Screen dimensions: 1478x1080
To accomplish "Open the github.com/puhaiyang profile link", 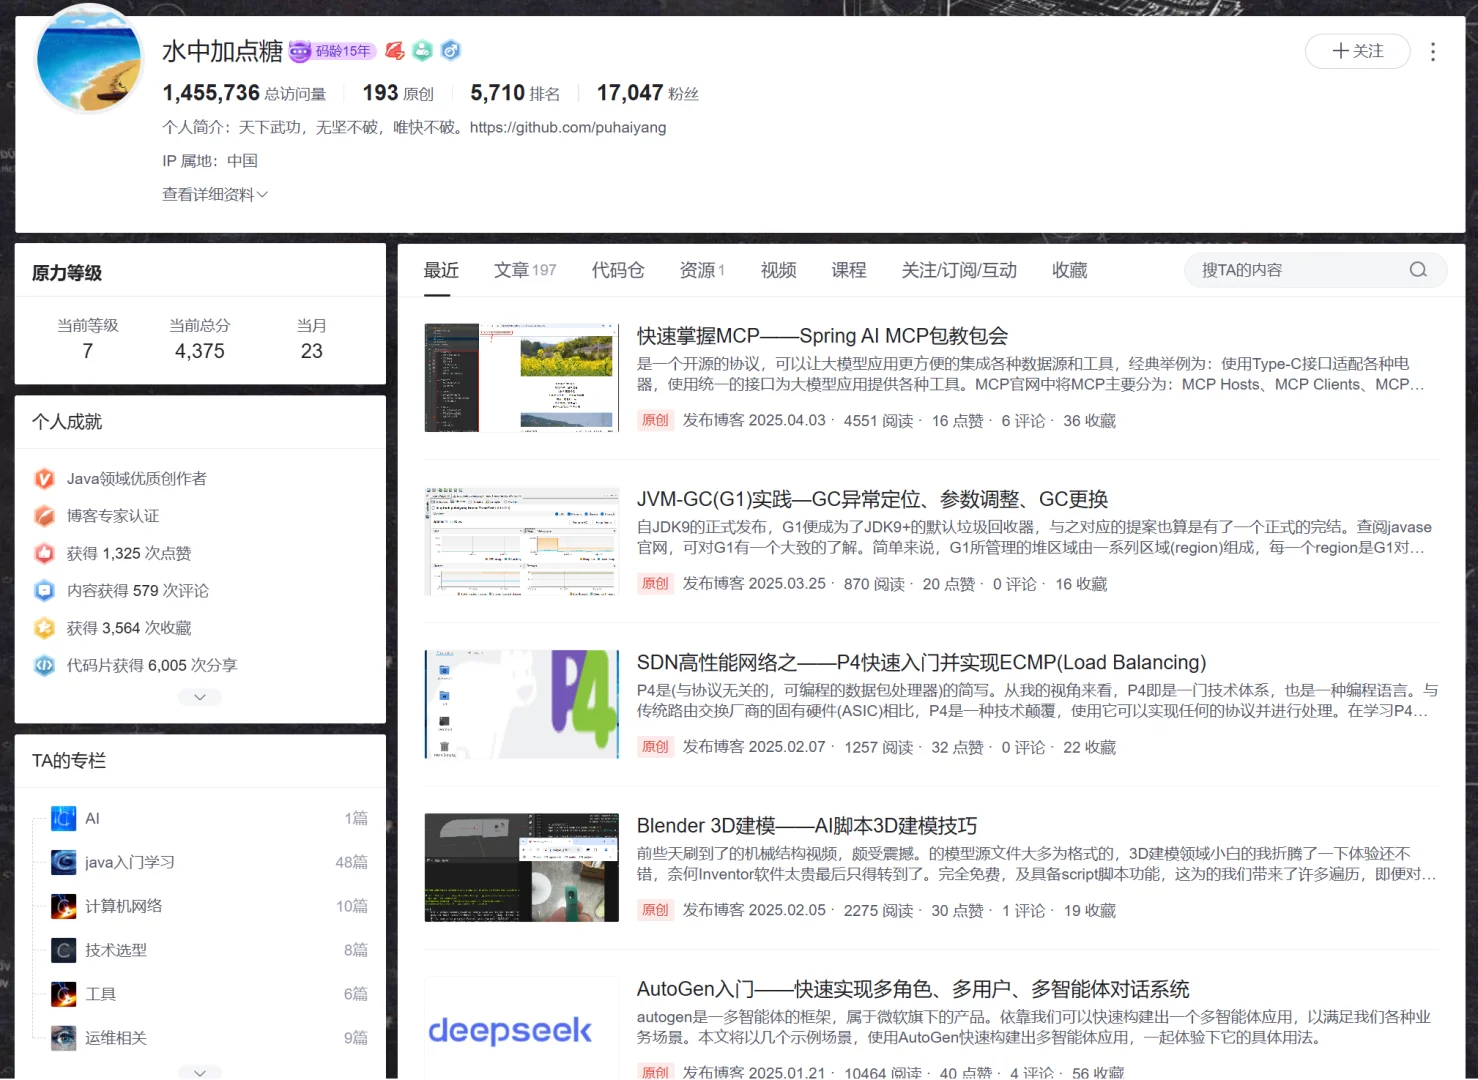I will point(568,127).
